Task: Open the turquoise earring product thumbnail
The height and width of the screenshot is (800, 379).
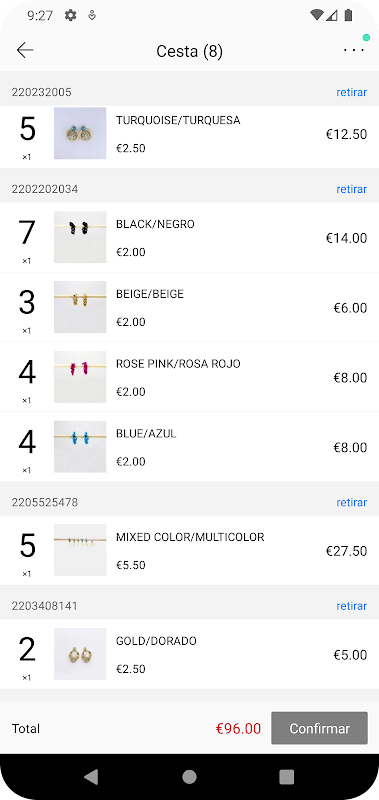Action: pos(80,133)
